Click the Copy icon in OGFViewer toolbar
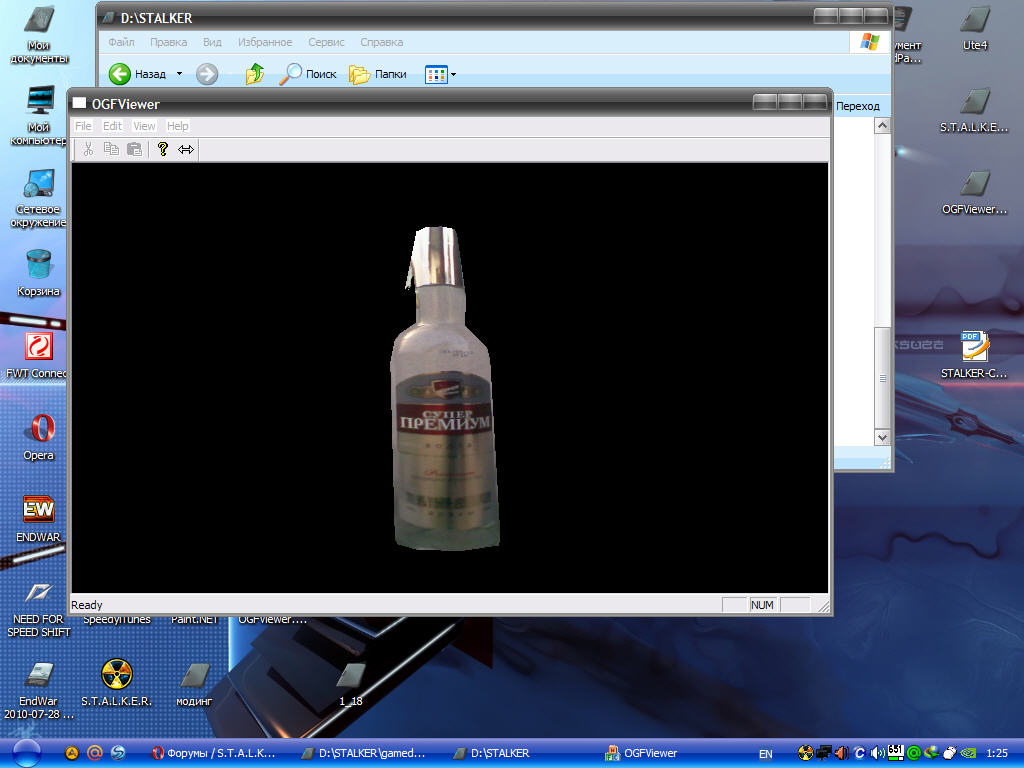This screenshot has height=768, width=1024. [x=111, y=149]
